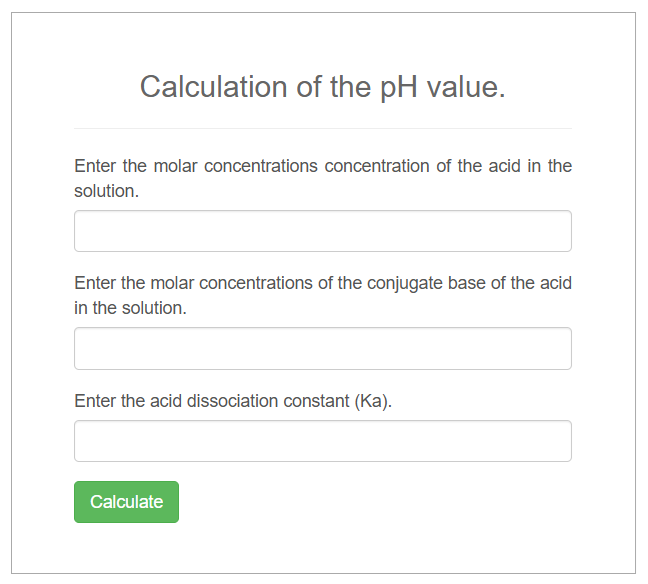648x584 pixels.
Task: Click 'Enter' at the start of the first label
Action: (x=95, y=166)
